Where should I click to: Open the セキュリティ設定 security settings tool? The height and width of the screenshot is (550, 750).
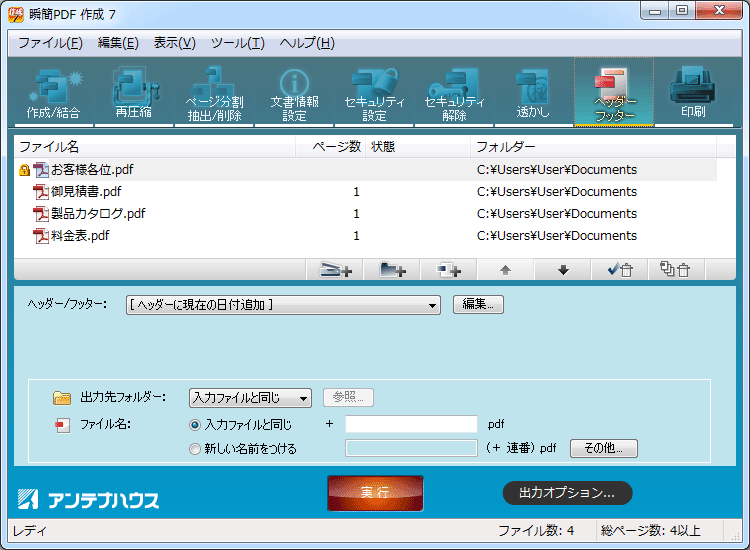374,93
